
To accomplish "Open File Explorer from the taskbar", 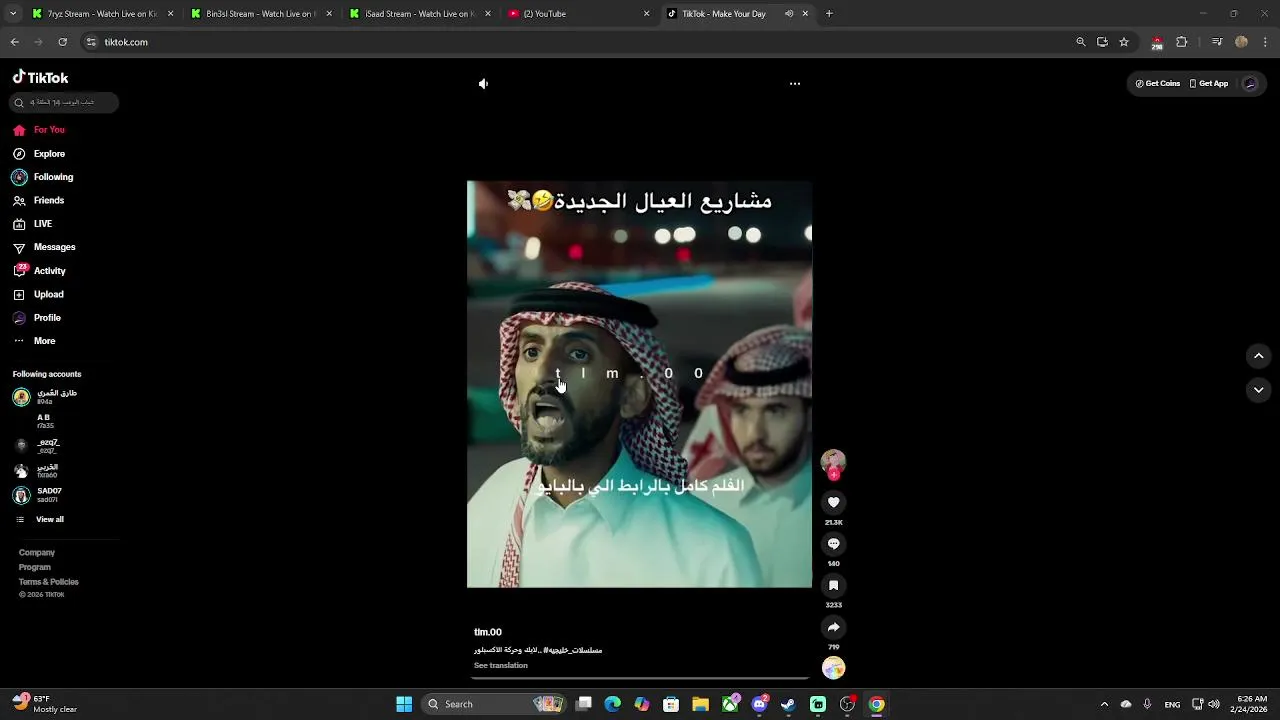I will [700, 704].
